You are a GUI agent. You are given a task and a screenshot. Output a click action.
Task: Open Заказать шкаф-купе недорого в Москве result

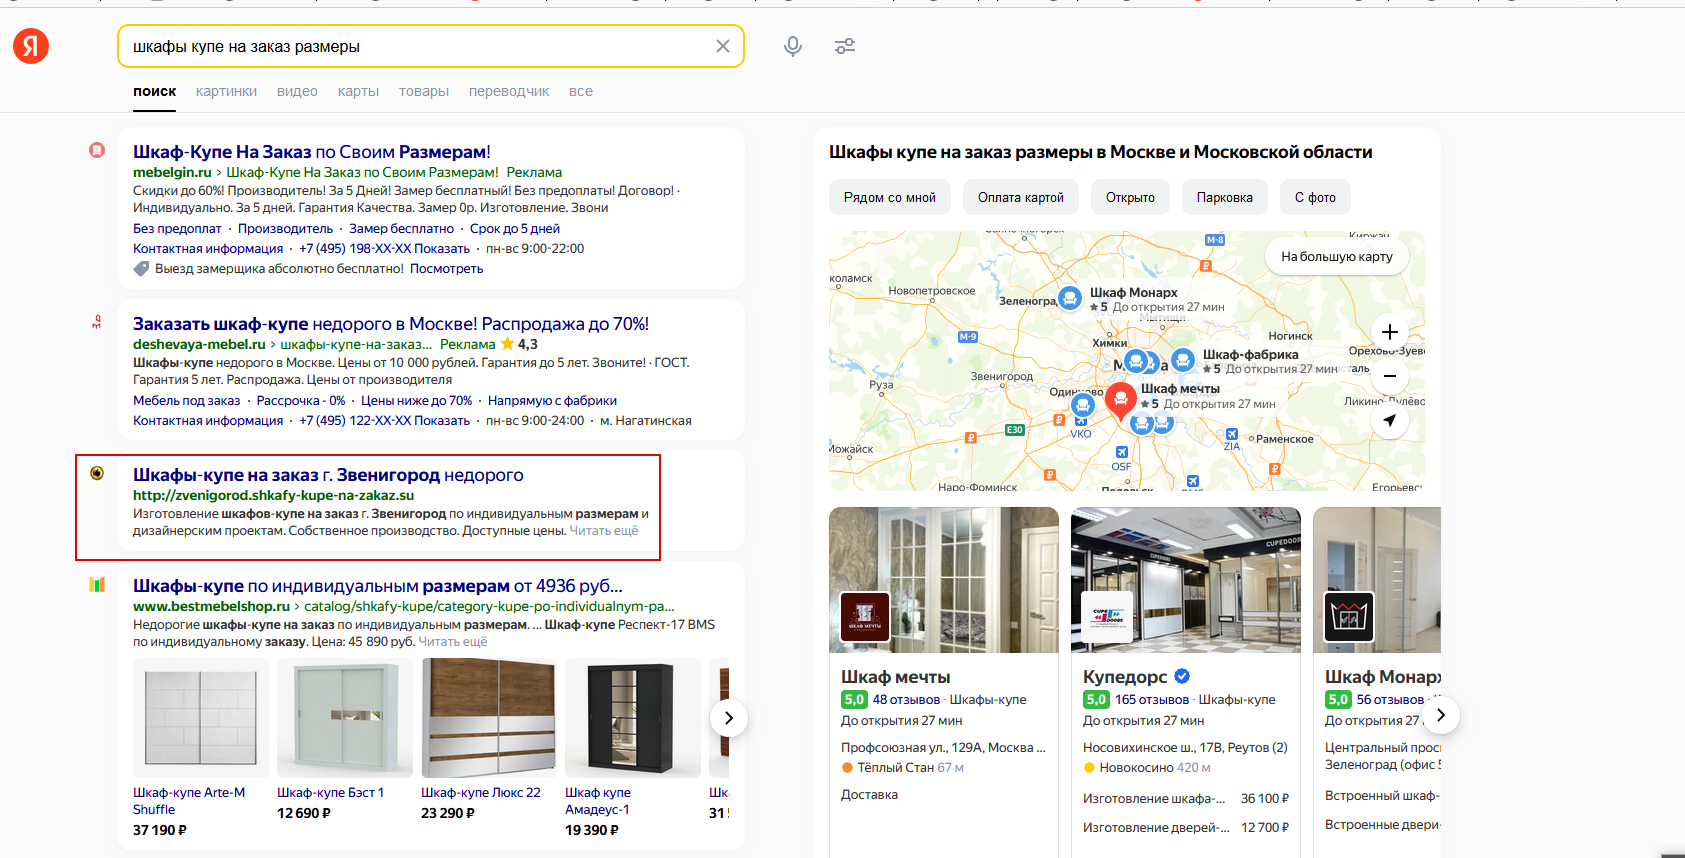pos(391,324)
